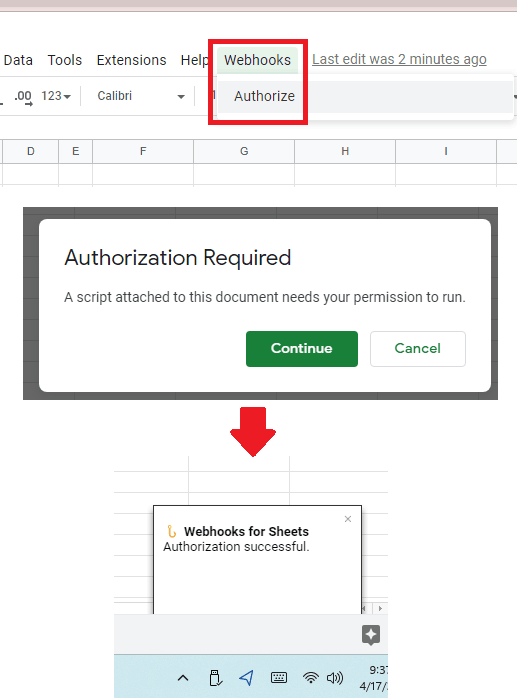Image resolution: width=518 pixels, height=698 pixels.
Task: Click the Webhooks for Sheets hook icon
Action: tap(172, 531)
